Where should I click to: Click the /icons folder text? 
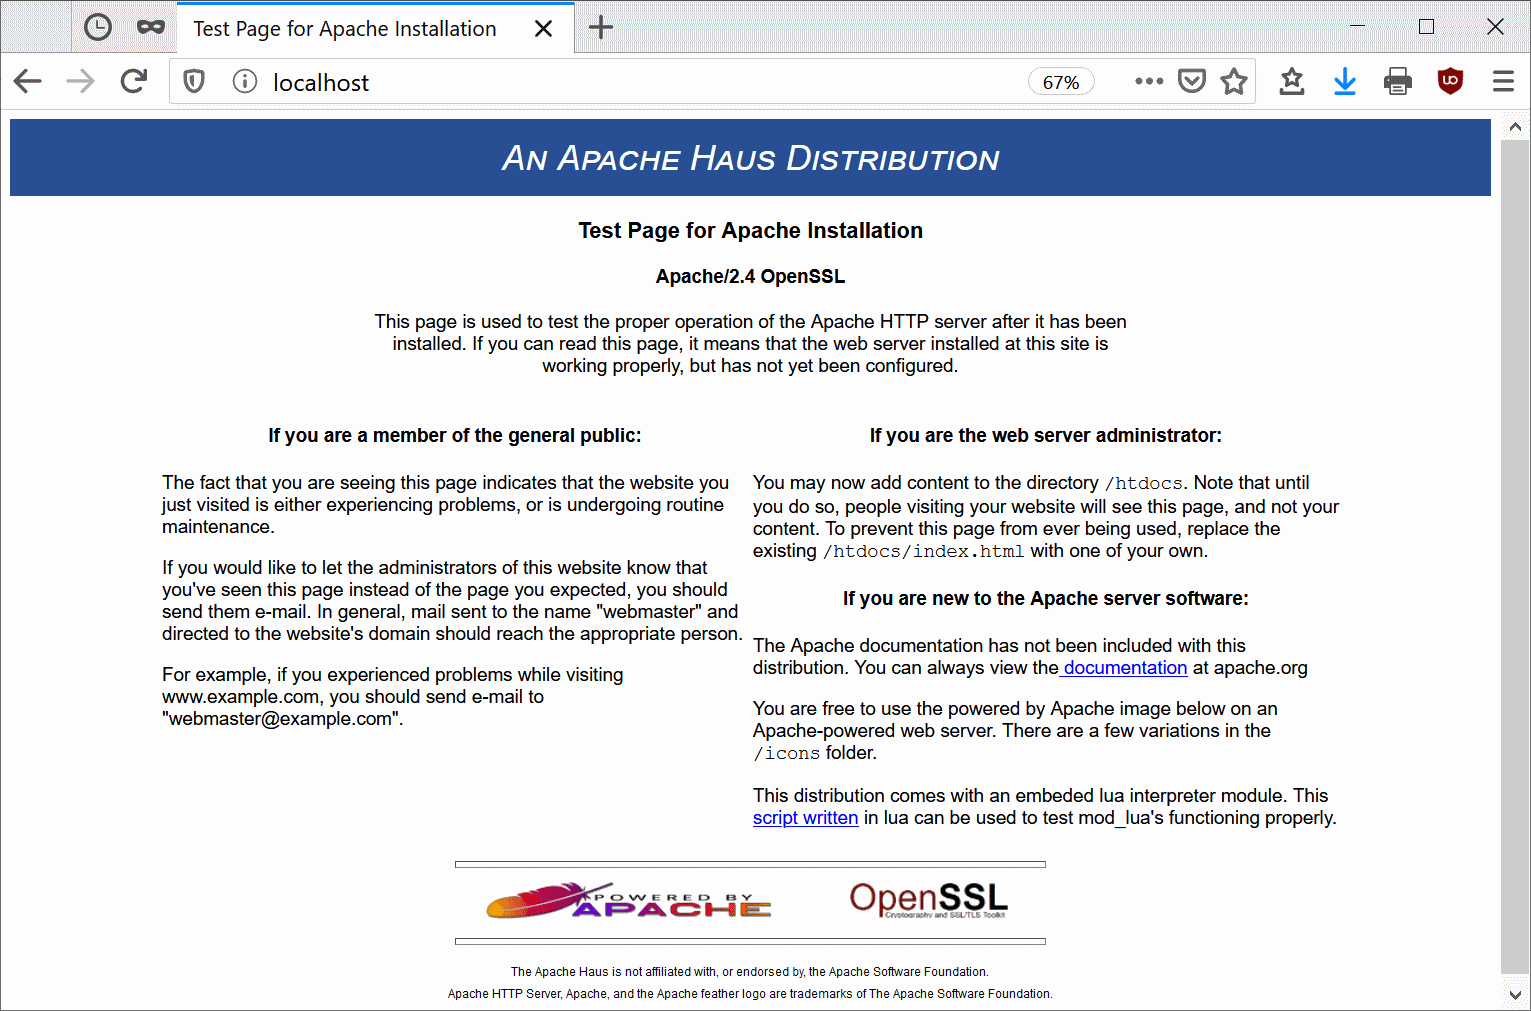point(787,754)
